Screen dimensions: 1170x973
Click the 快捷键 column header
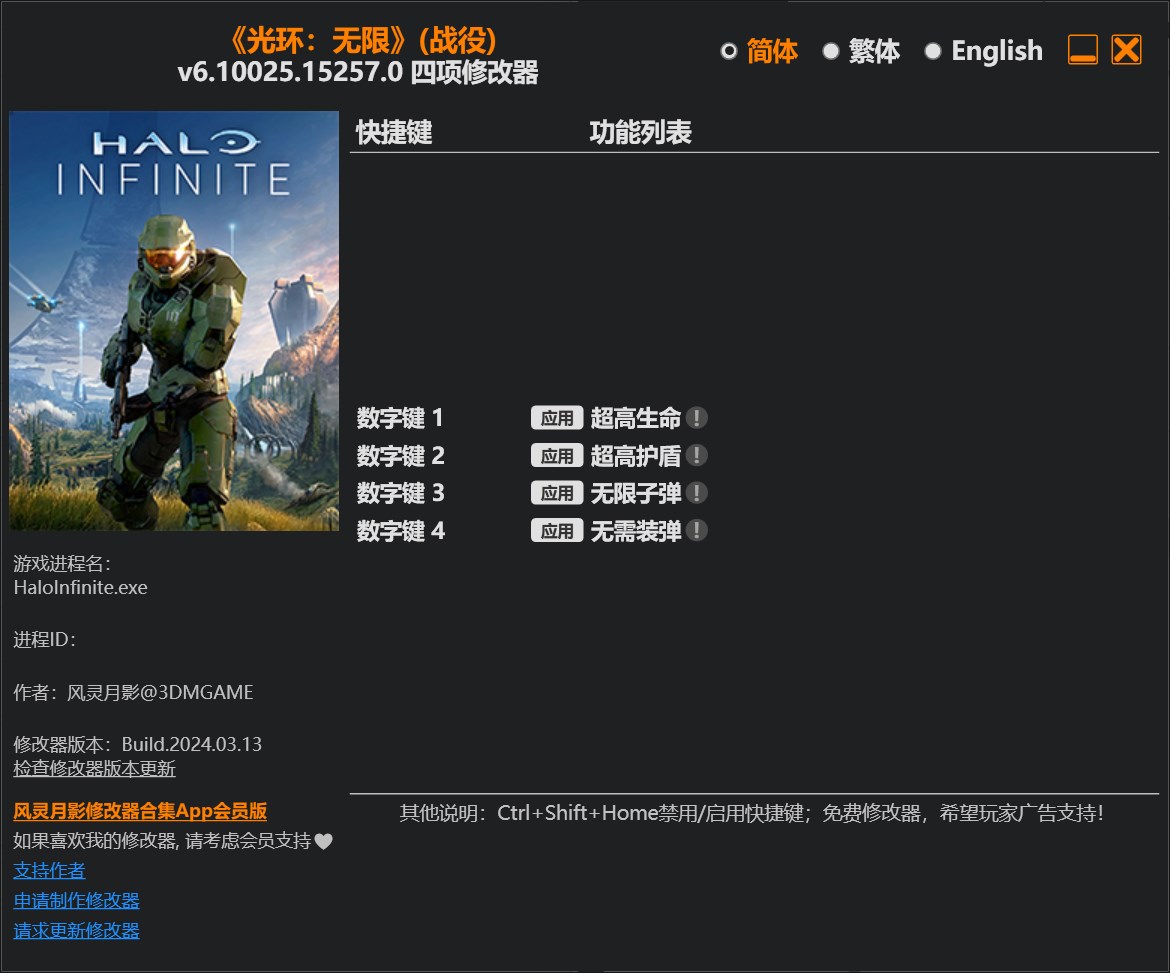click(x=394, y=132)
